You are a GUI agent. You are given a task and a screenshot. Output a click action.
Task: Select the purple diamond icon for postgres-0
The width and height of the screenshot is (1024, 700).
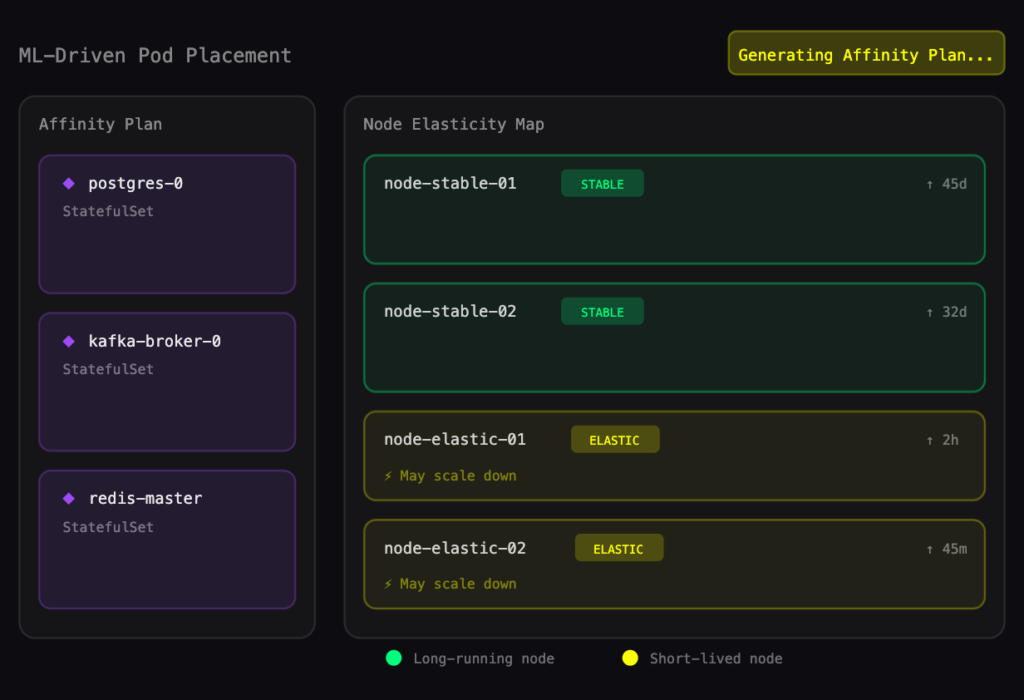[68, 182]
